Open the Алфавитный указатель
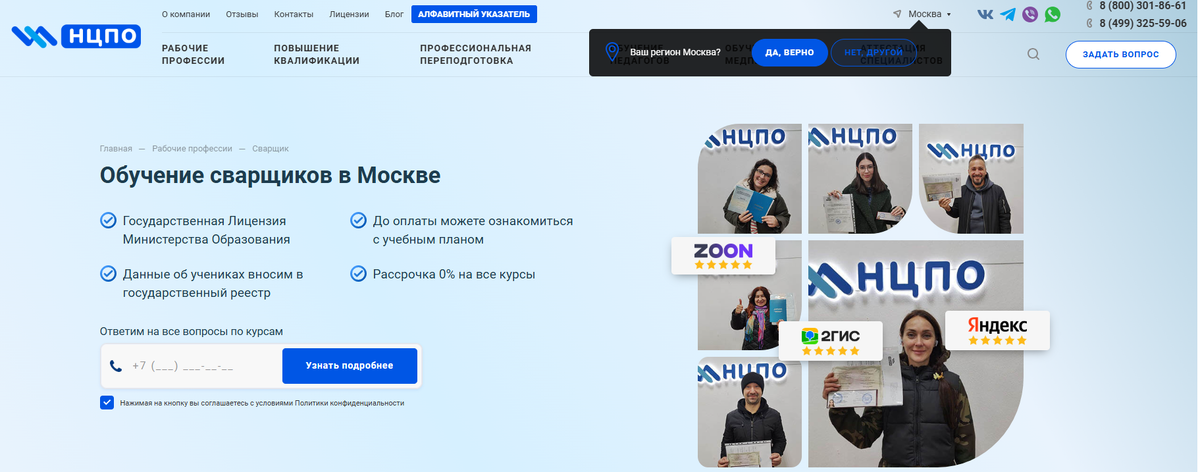 pos(474,14)
